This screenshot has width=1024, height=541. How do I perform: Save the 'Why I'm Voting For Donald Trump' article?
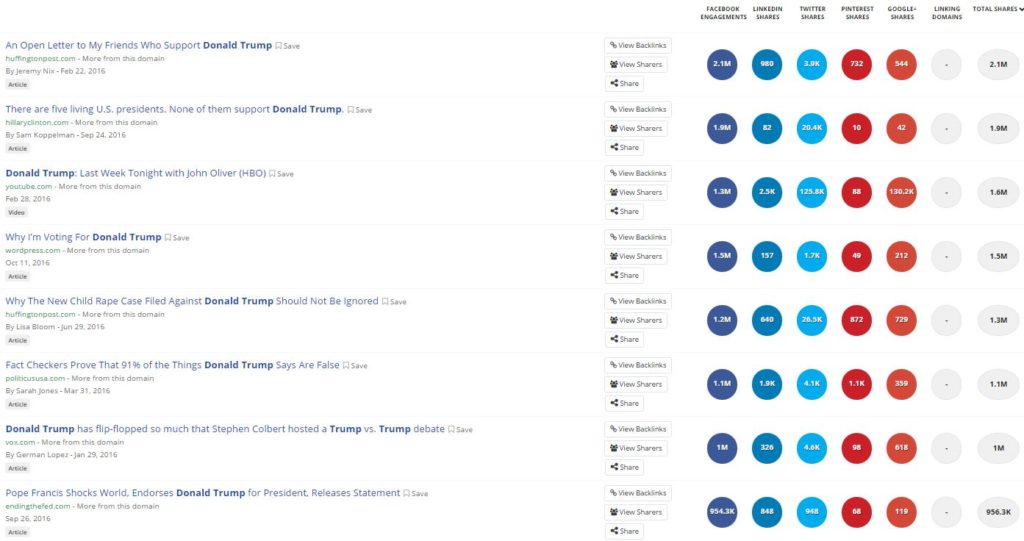tap(177, 238)
